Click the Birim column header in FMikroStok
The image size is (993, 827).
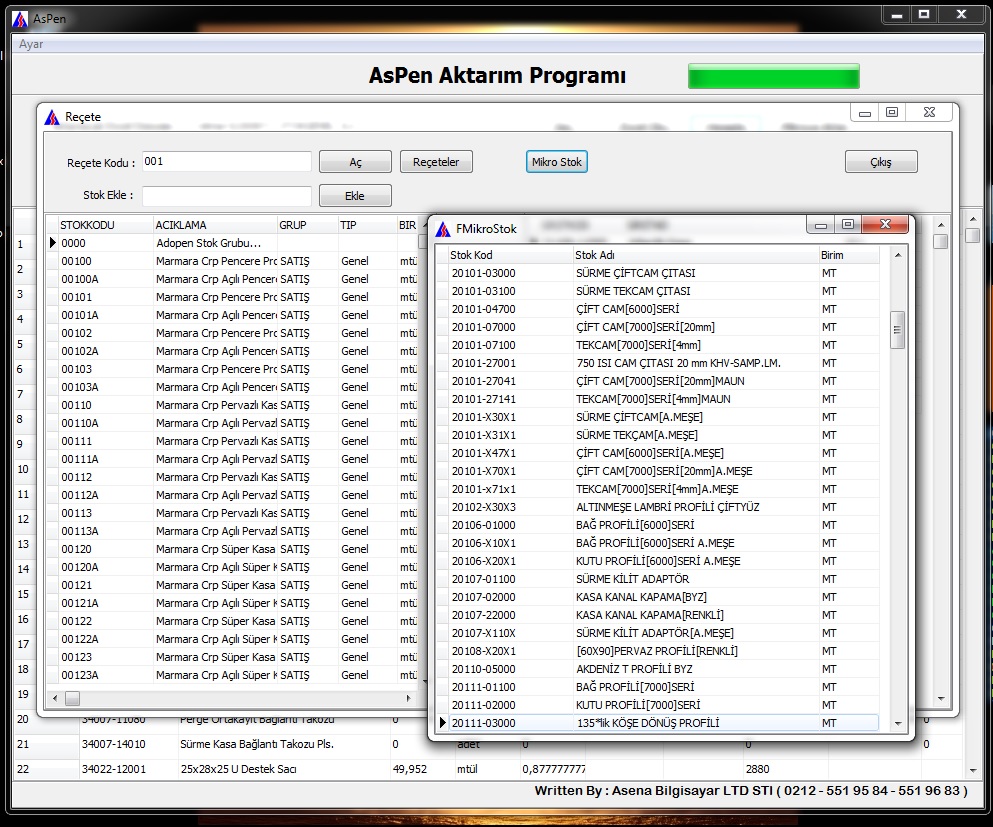[x=849, y=255]
